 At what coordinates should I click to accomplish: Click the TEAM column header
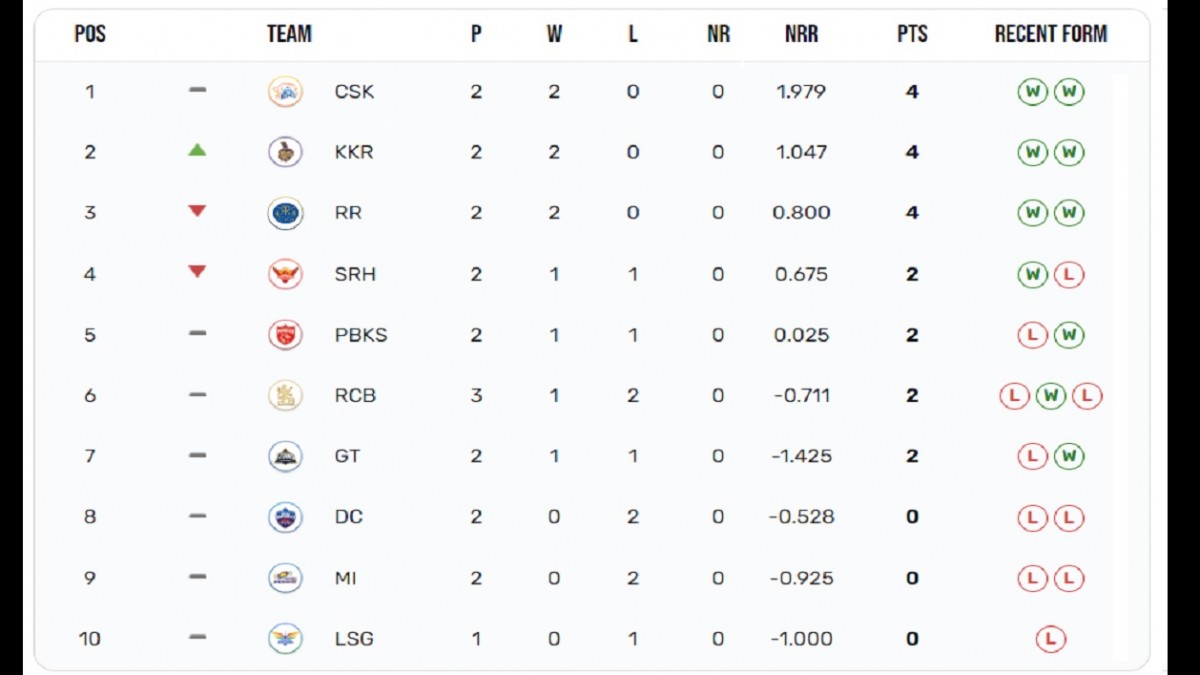pyautogui.click(x=289, y=34)
